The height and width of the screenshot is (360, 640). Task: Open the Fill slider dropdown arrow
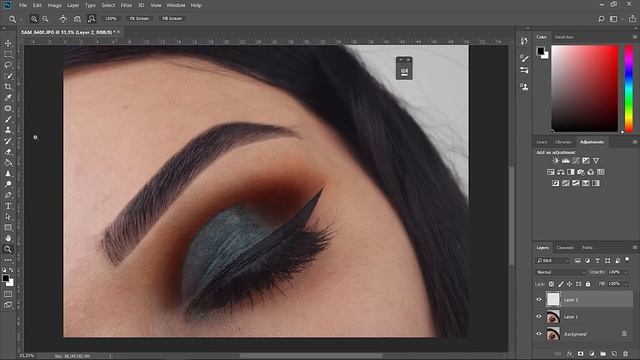click(x=626, y=284)
